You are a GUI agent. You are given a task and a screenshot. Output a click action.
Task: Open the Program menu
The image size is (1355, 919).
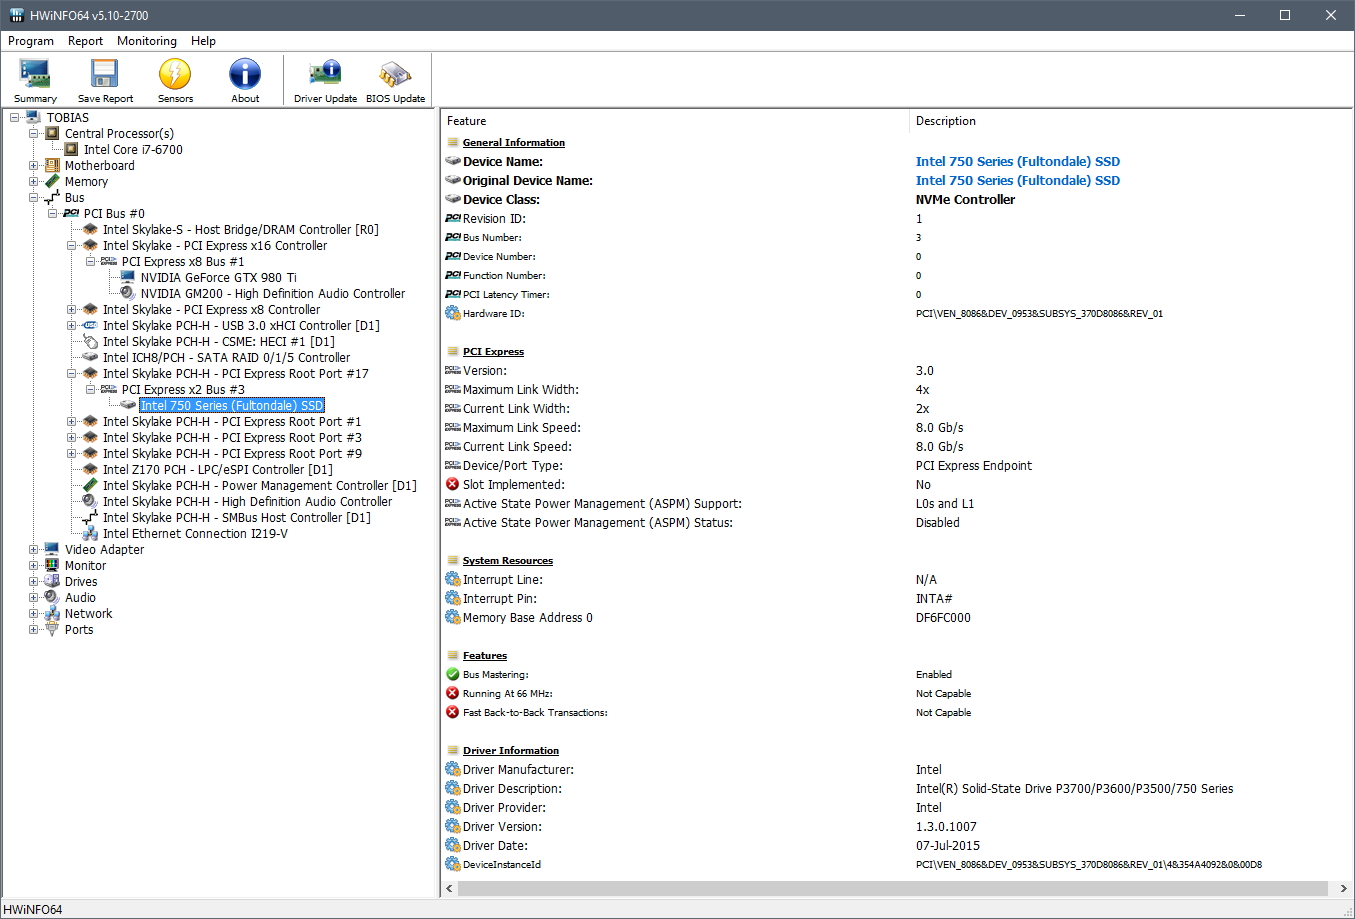(x=31, y=41)
